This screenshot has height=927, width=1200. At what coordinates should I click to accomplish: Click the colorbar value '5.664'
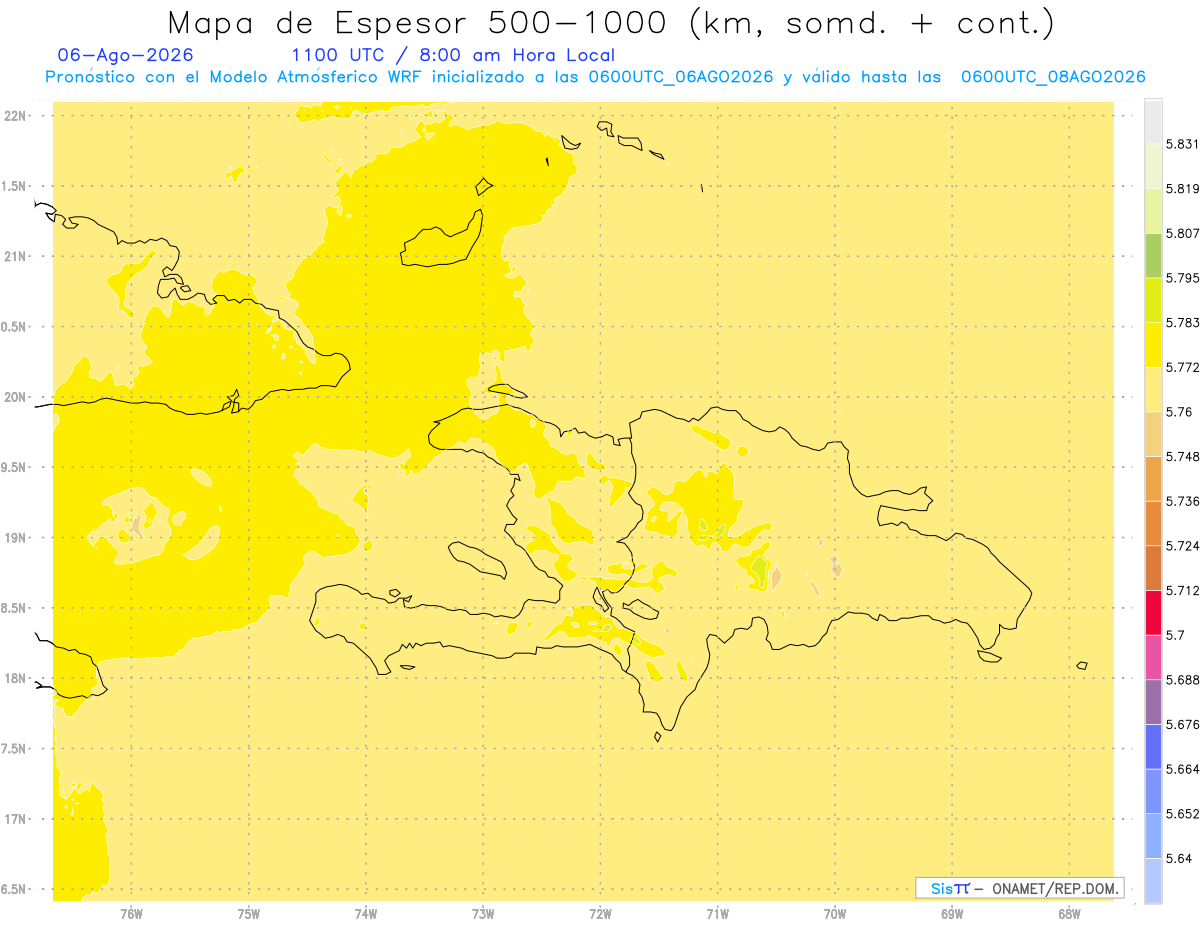(1182, 769)
